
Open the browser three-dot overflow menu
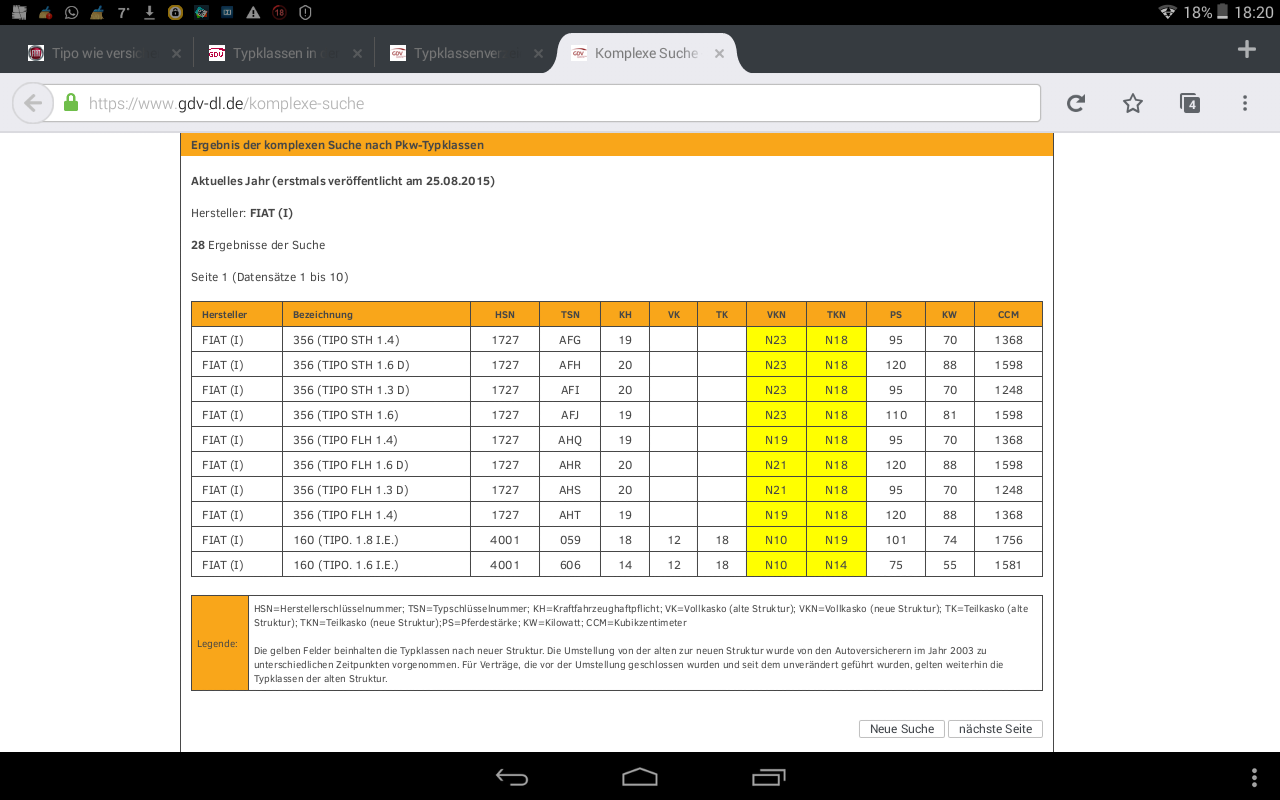pos(1245,103)
